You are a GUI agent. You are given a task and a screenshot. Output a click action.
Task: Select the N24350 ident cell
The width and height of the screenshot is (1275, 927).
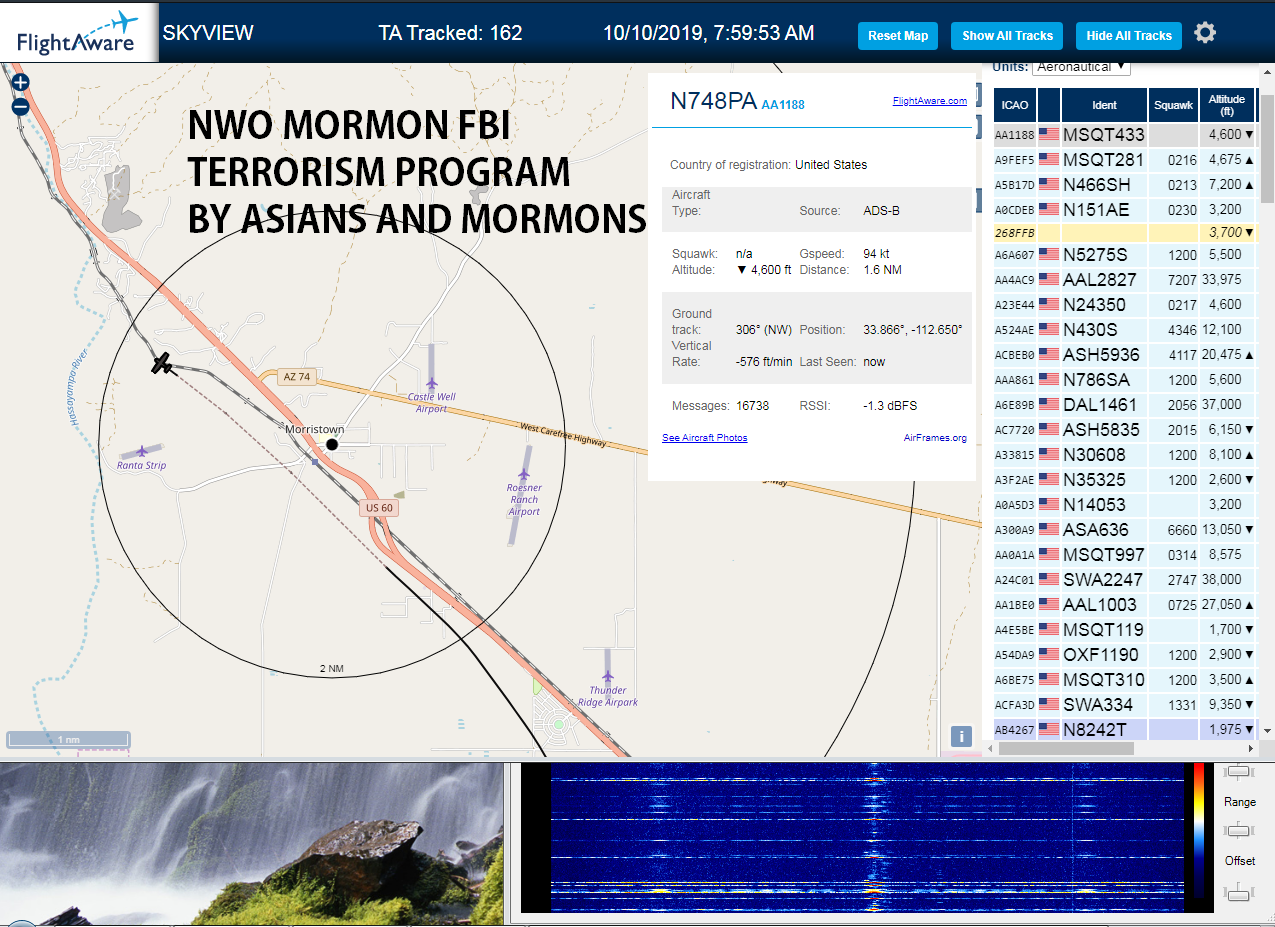(1104, 304)
